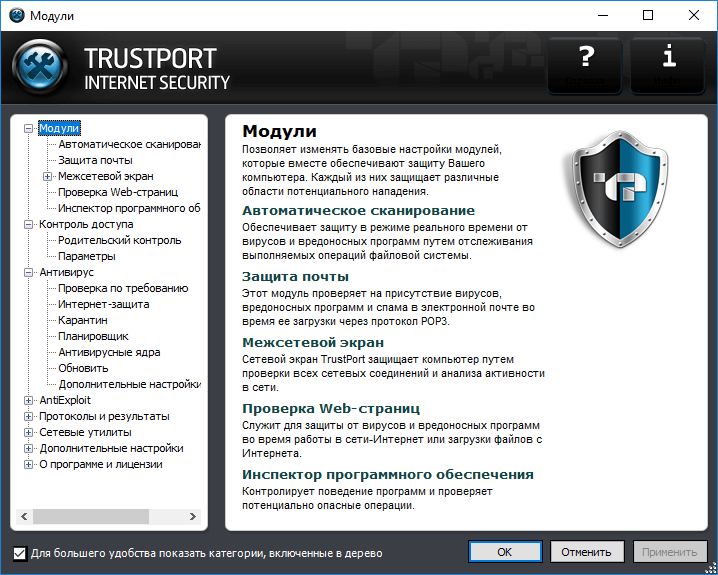
Task: Expand the Дополнительные настройки root node
Action: point(28,449)
